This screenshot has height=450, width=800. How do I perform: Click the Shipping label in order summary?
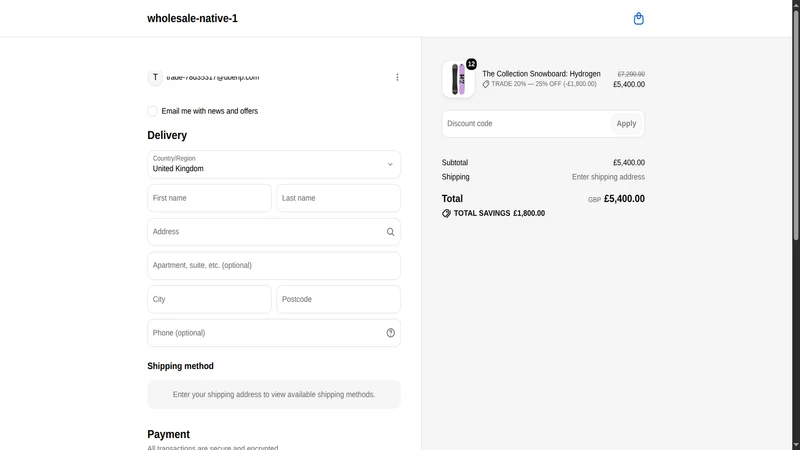(456, 177)
